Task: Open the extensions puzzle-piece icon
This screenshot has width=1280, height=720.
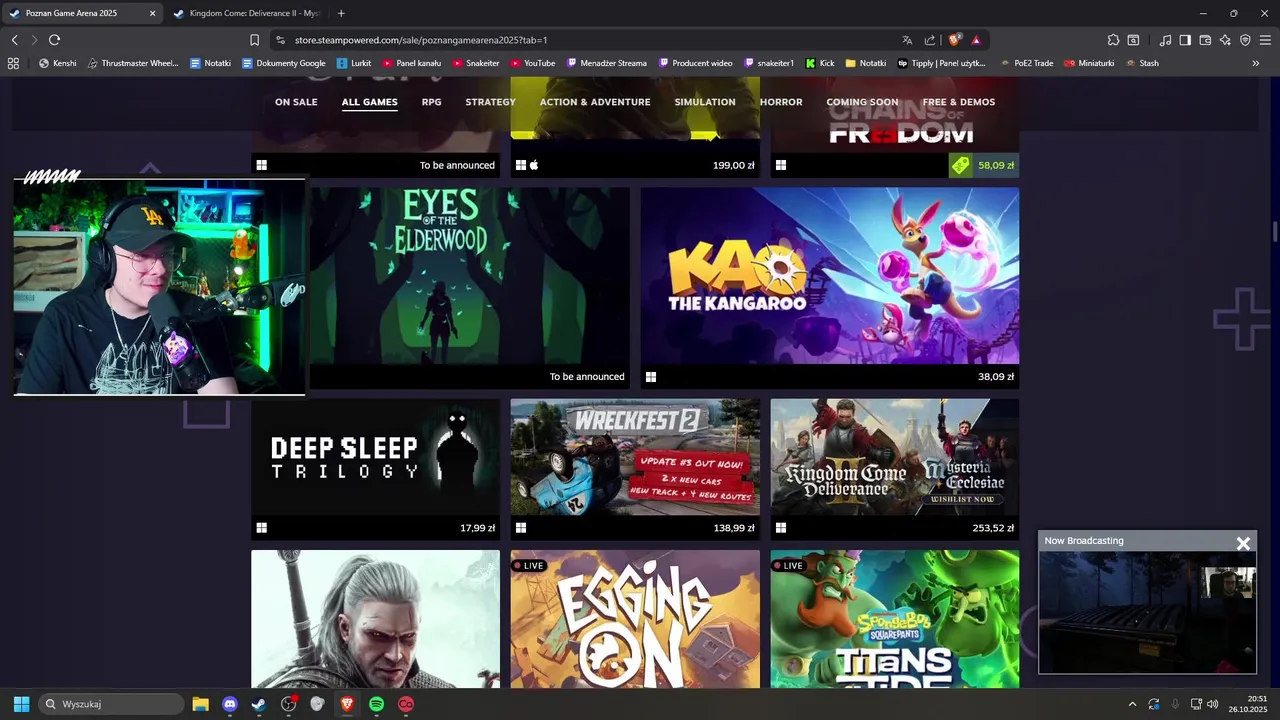Action: [x=1113, y=40]
